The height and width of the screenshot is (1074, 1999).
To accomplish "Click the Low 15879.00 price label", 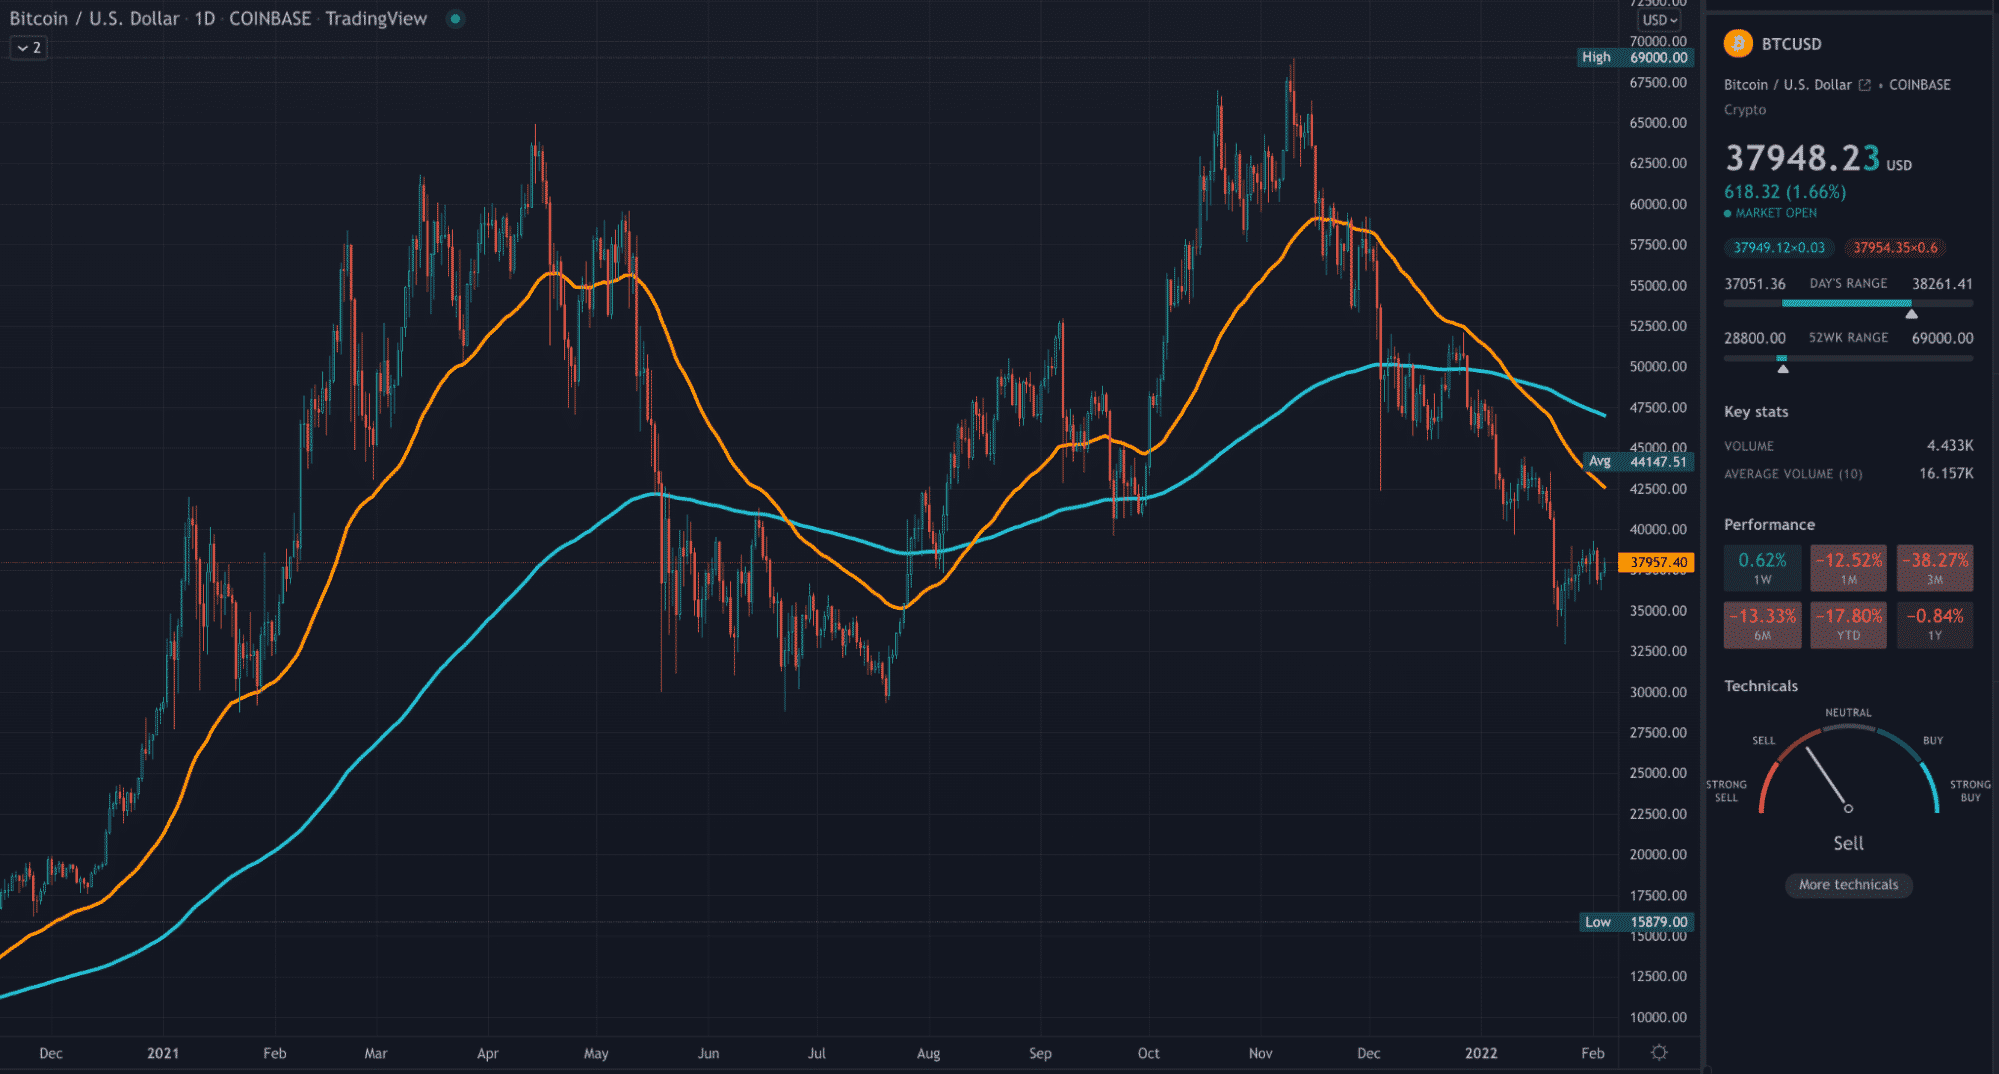I will point(1636,922).
